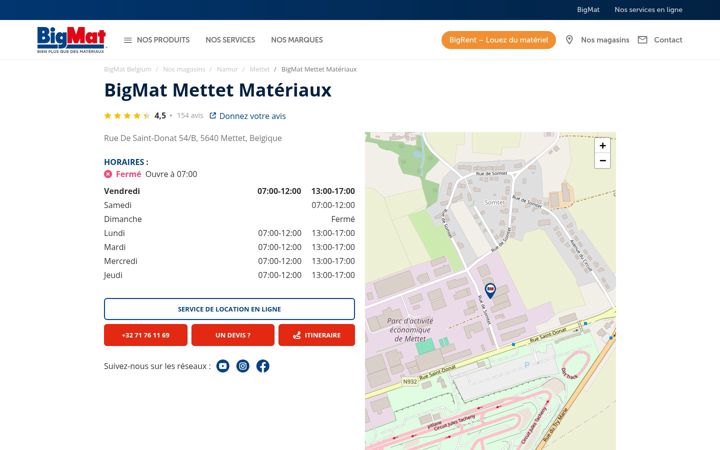Click the external link icon by Donnez votre avis

click(x=213, y=116)
